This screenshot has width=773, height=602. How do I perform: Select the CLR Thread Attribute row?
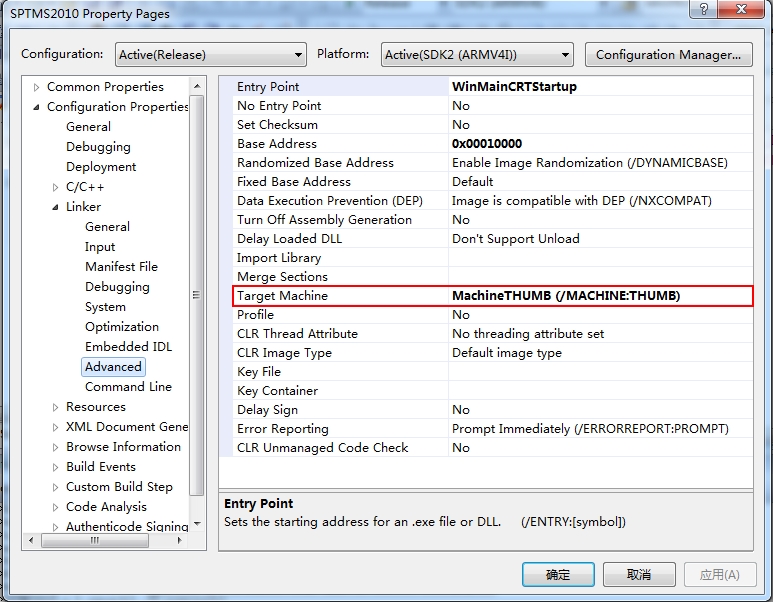click(x=493, y=334)
